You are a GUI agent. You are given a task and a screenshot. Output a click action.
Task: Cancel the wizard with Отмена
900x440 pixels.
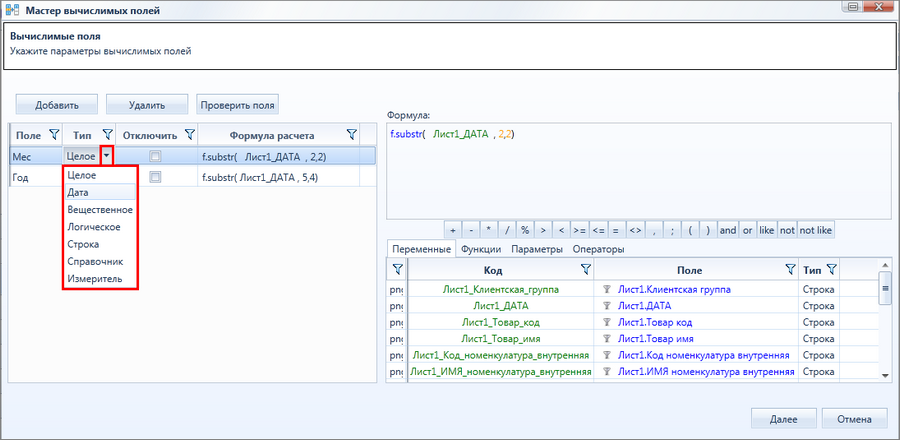click(x=855, y=419)
